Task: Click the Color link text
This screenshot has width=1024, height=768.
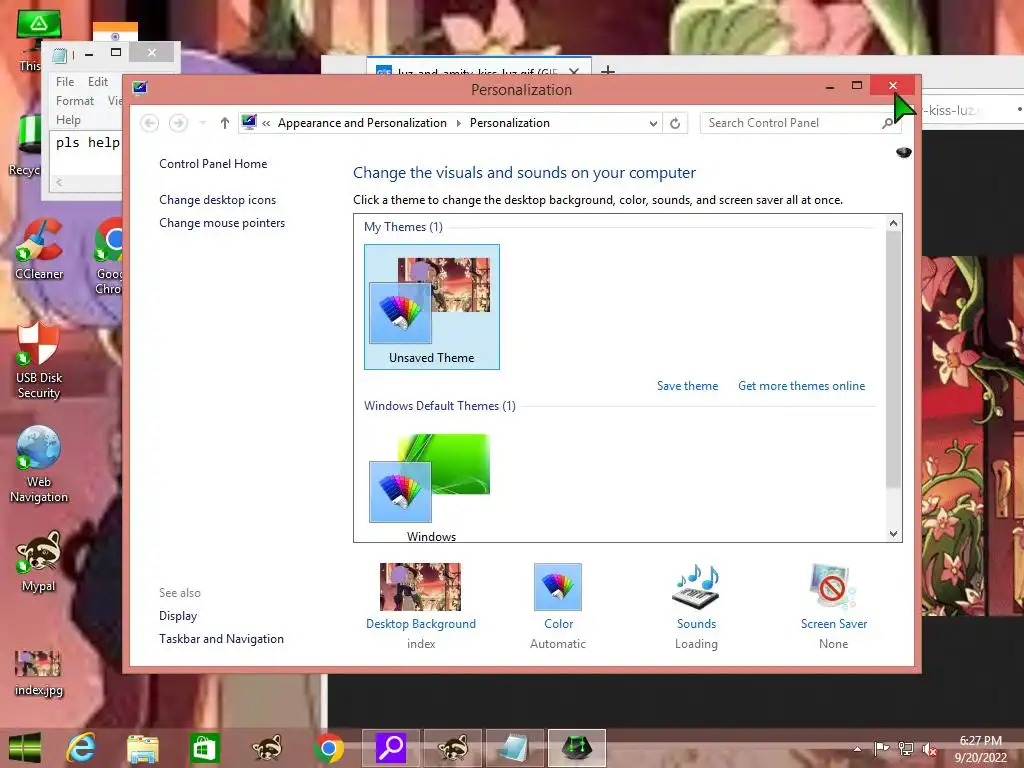Action: click(558, 624)
